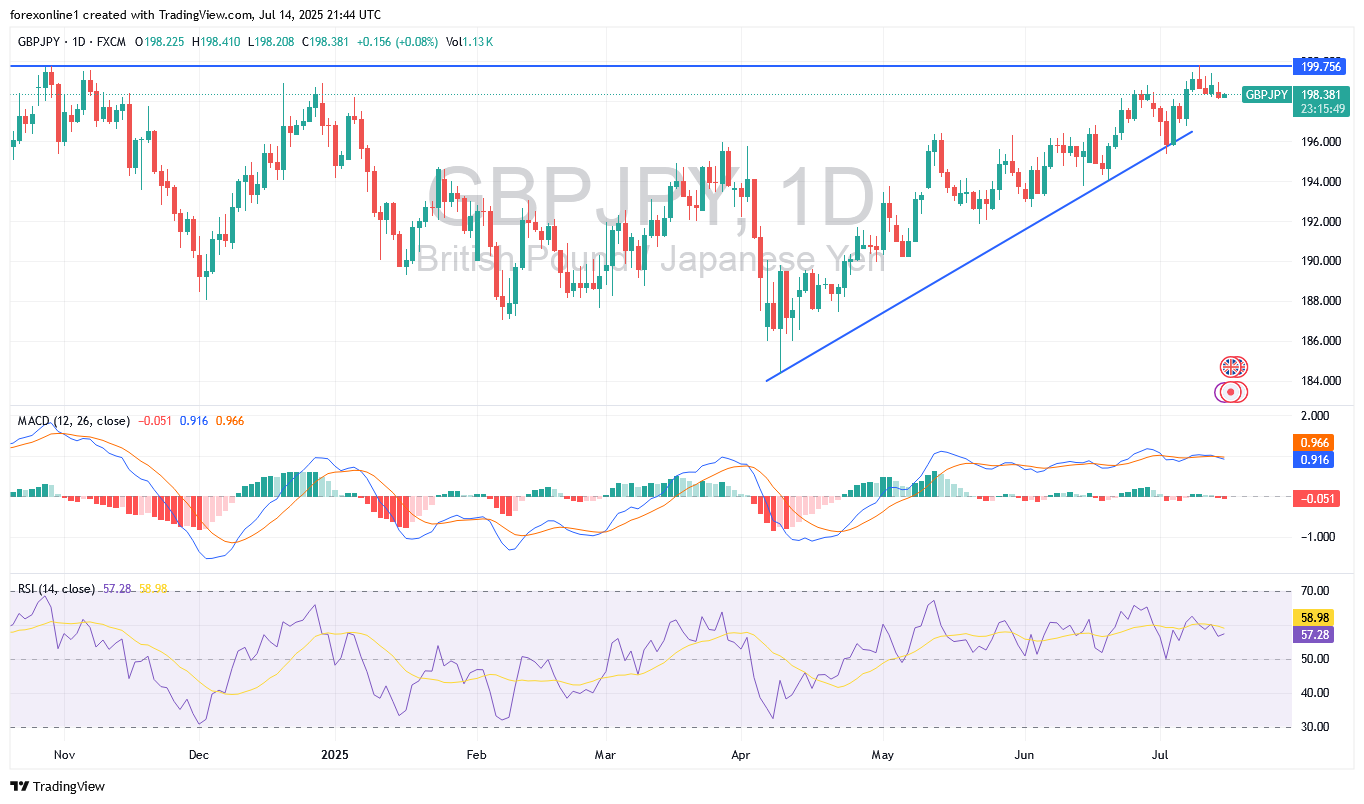Click the Feb label on time axis
The height and width of the screenshot is (804, 1364).
475,754
